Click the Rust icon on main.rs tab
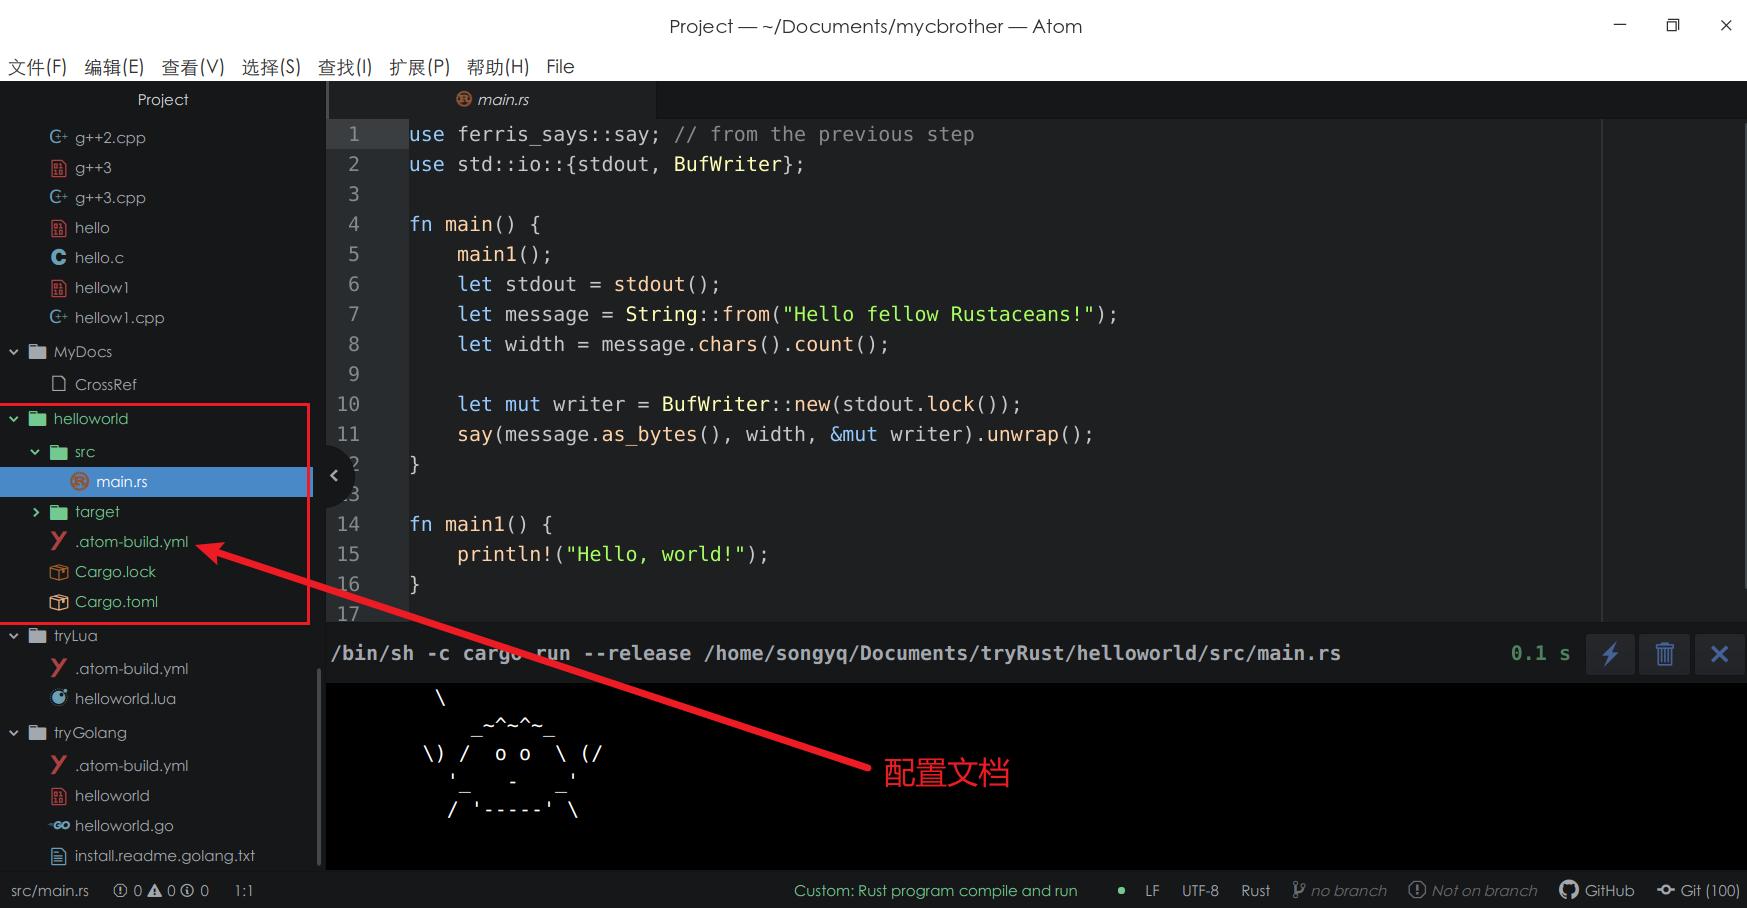1747x908 pixels. click(x=464, y=99)
